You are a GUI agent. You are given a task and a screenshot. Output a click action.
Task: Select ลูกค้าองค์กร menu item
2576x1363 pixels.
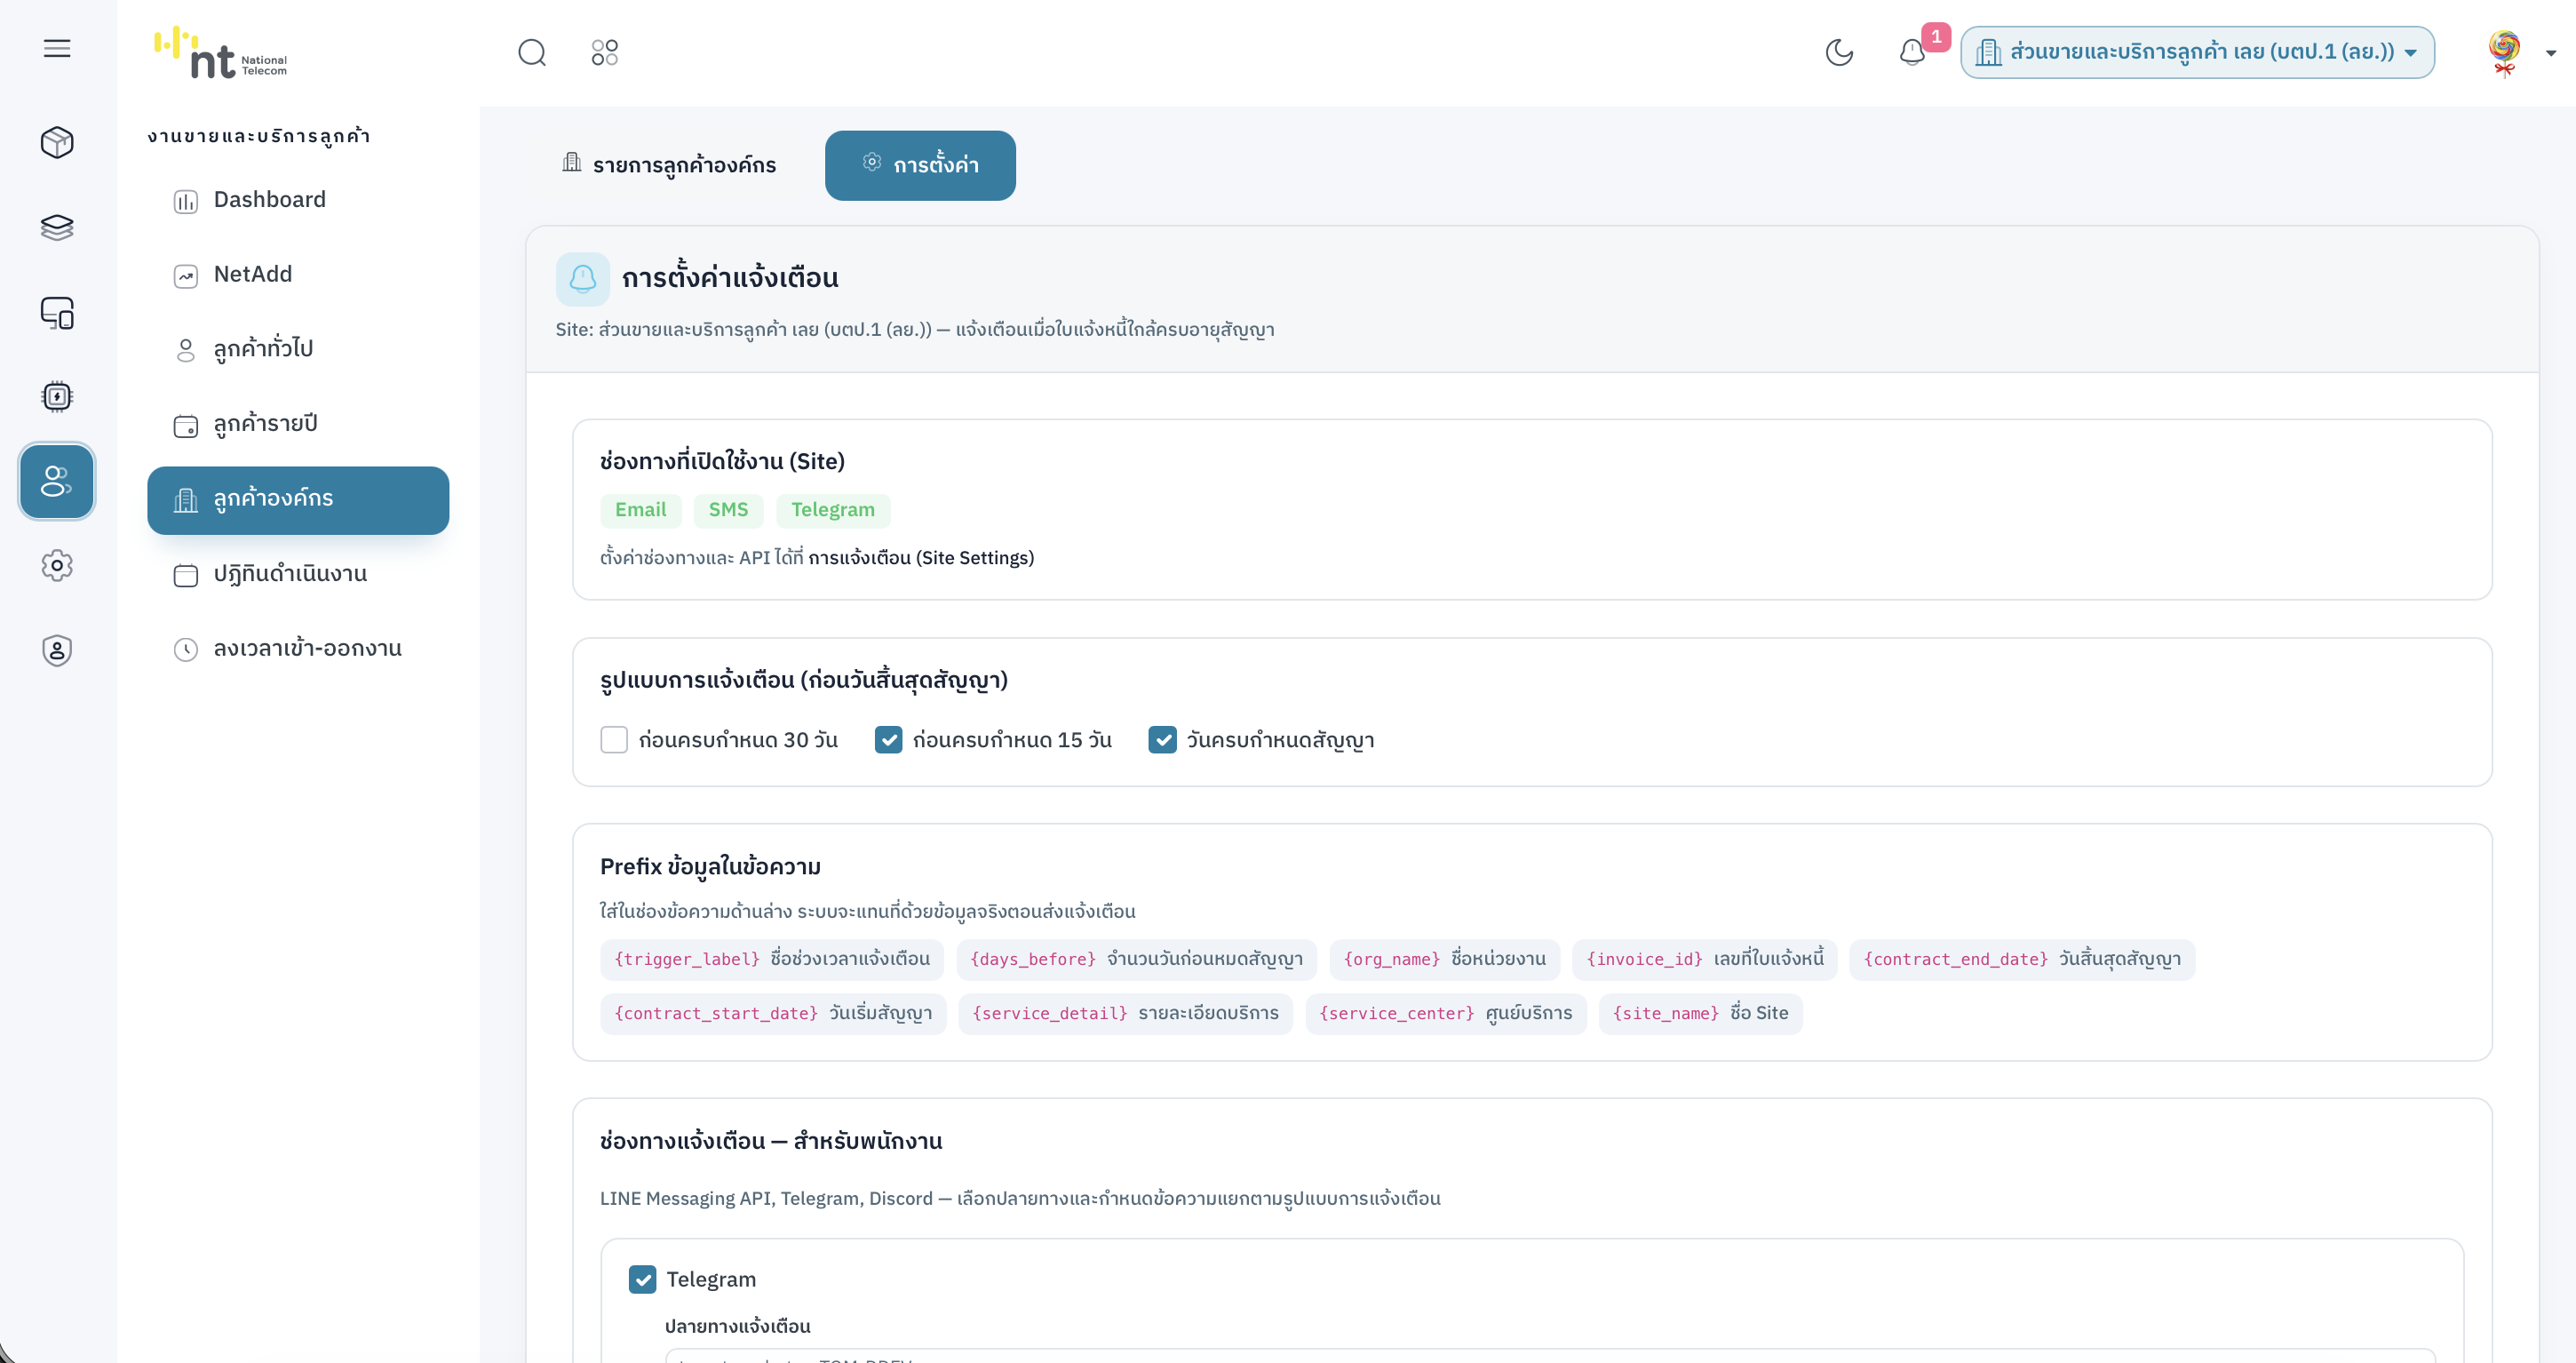(x=298, y=500)
